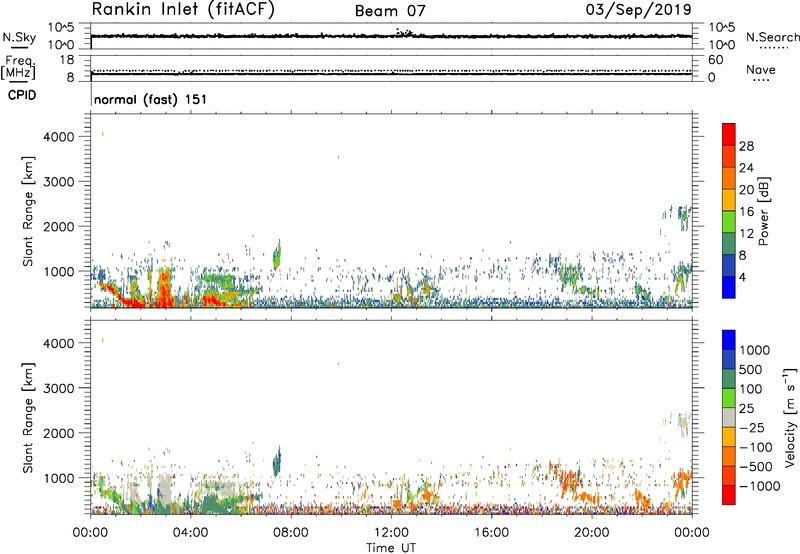This screenshot has width=800, height=554.
Task: Click the green echo near 07:30 in power panel
Action: point(277,255)
